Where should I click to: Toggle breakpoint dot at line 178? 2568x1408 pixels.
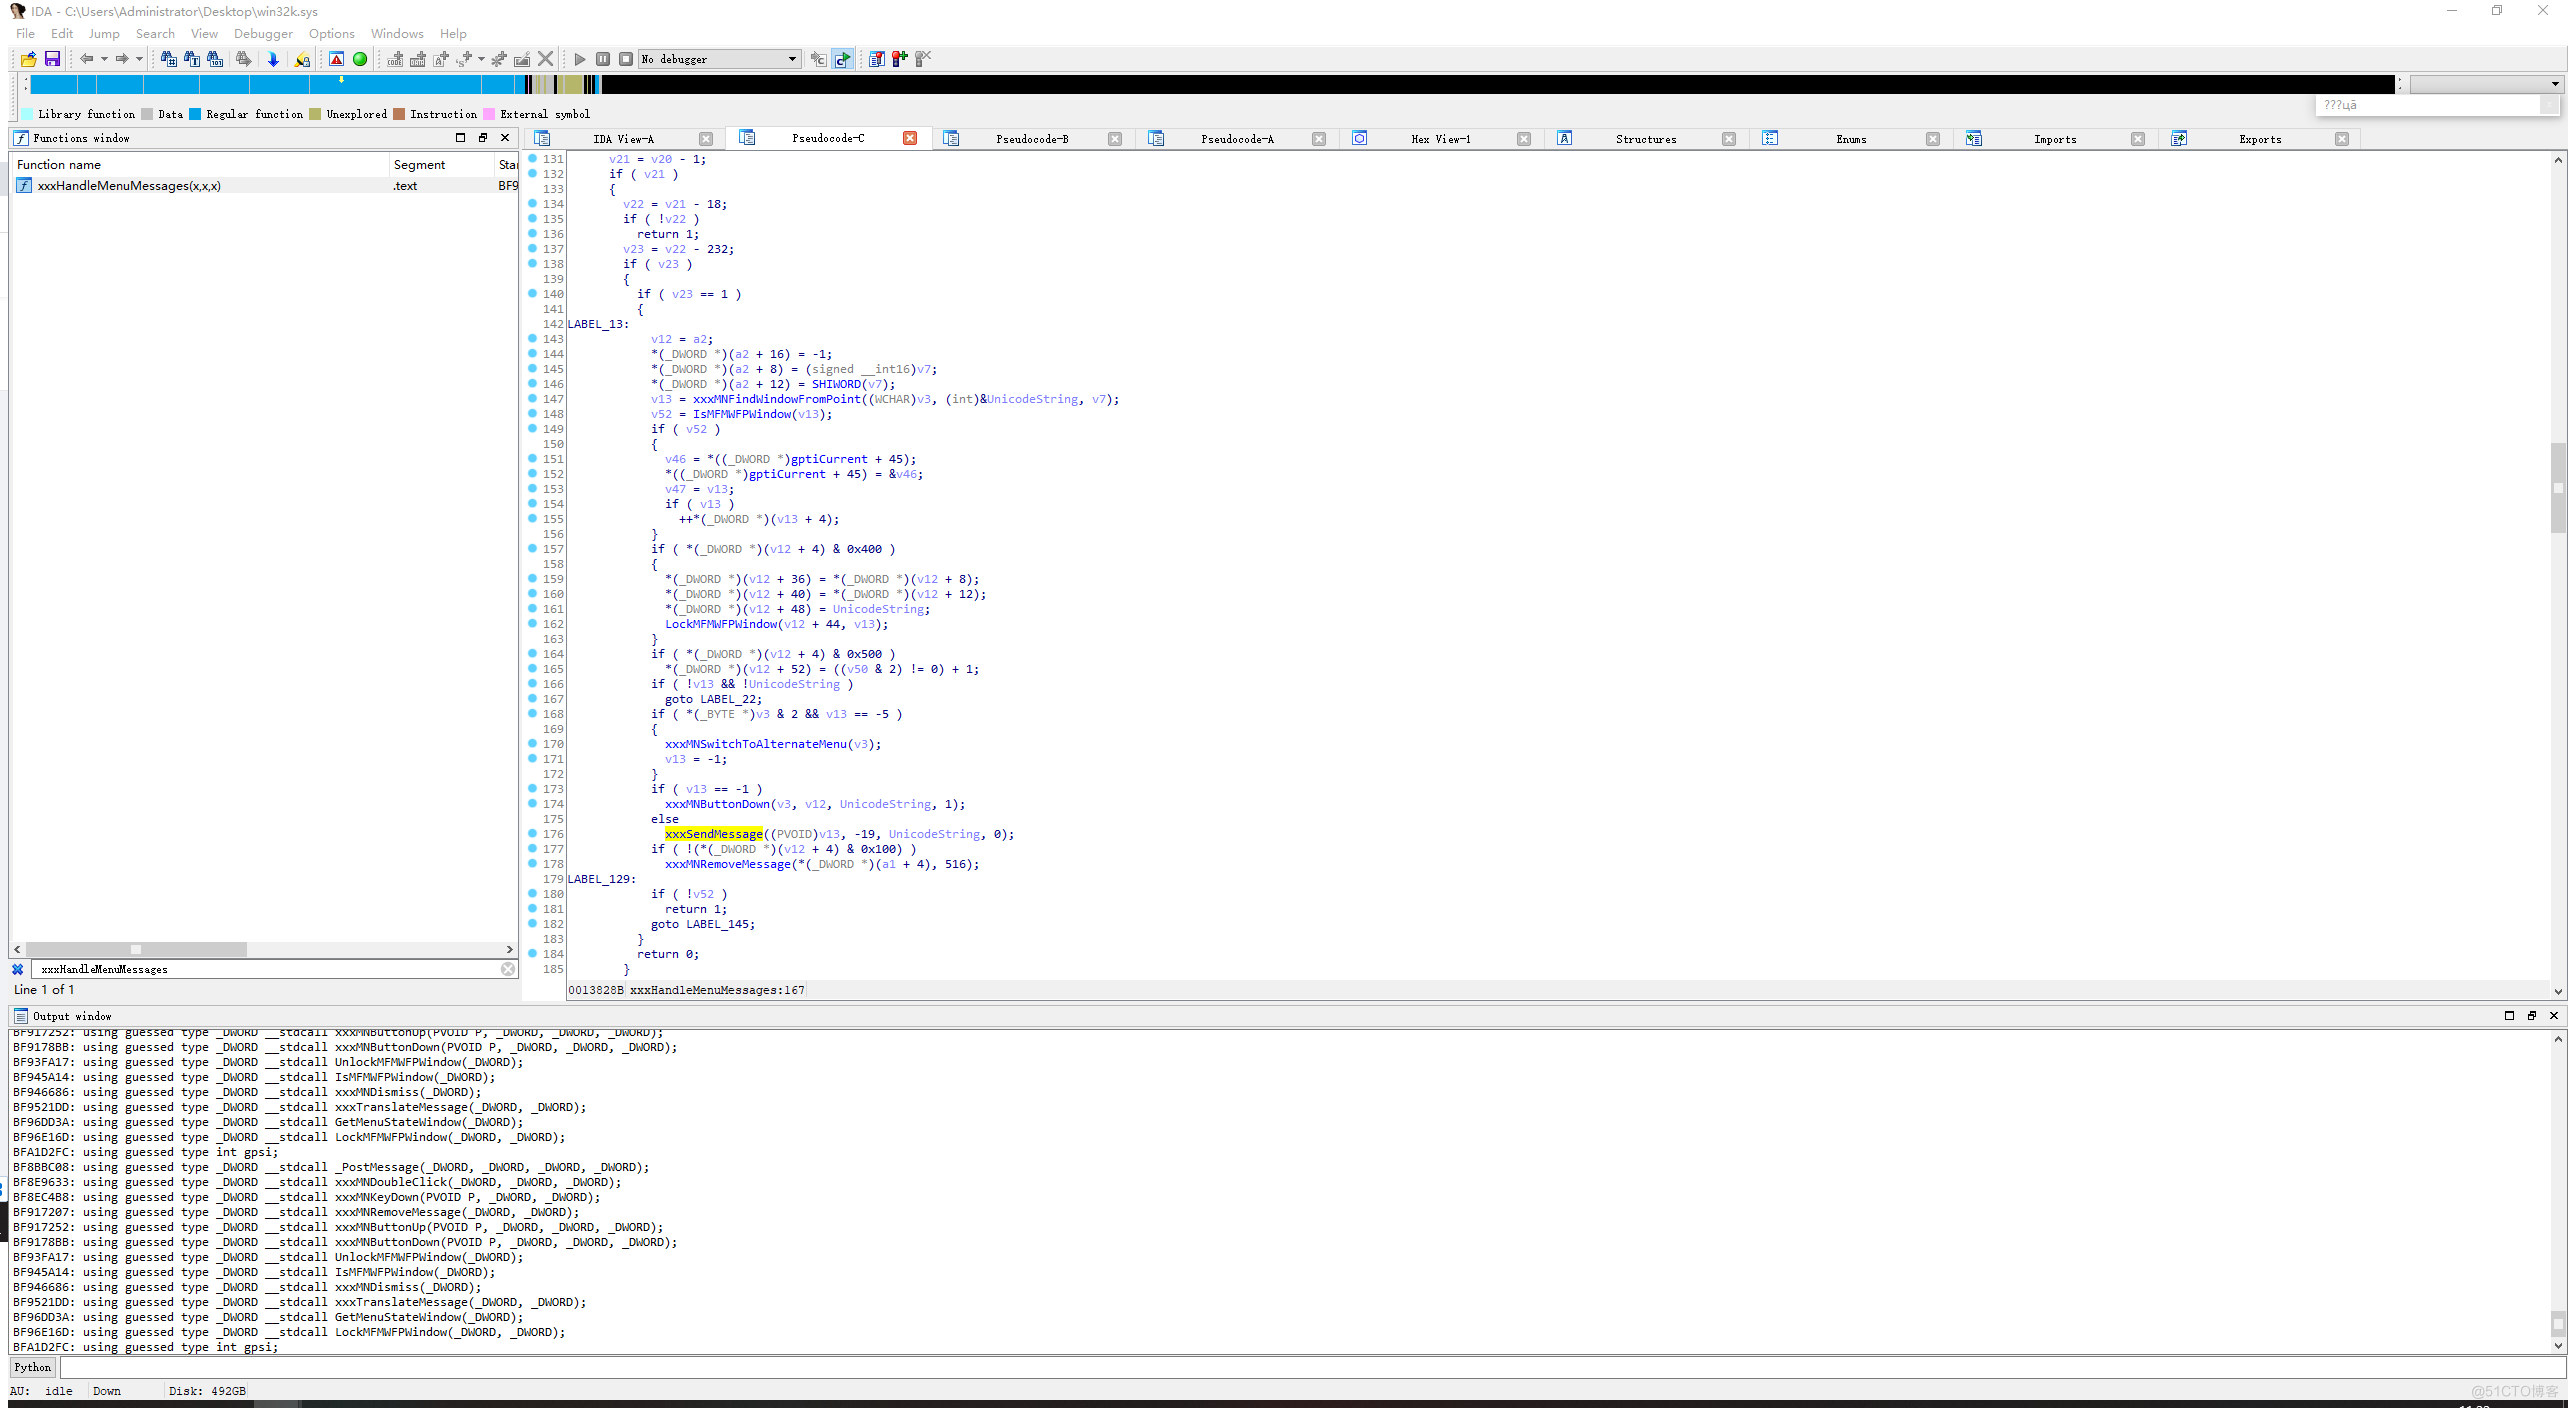pos(532,863)
